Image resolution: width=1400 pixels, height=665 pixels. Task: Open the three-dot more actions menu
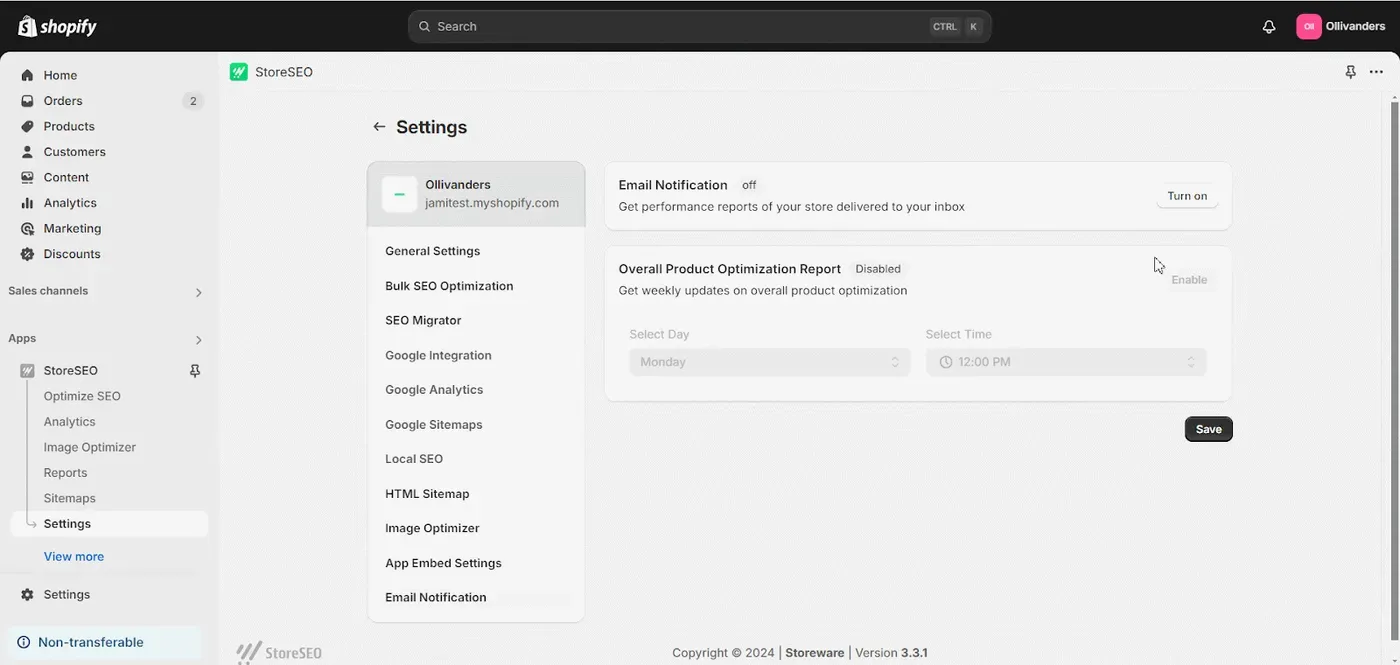point(1376,72)
